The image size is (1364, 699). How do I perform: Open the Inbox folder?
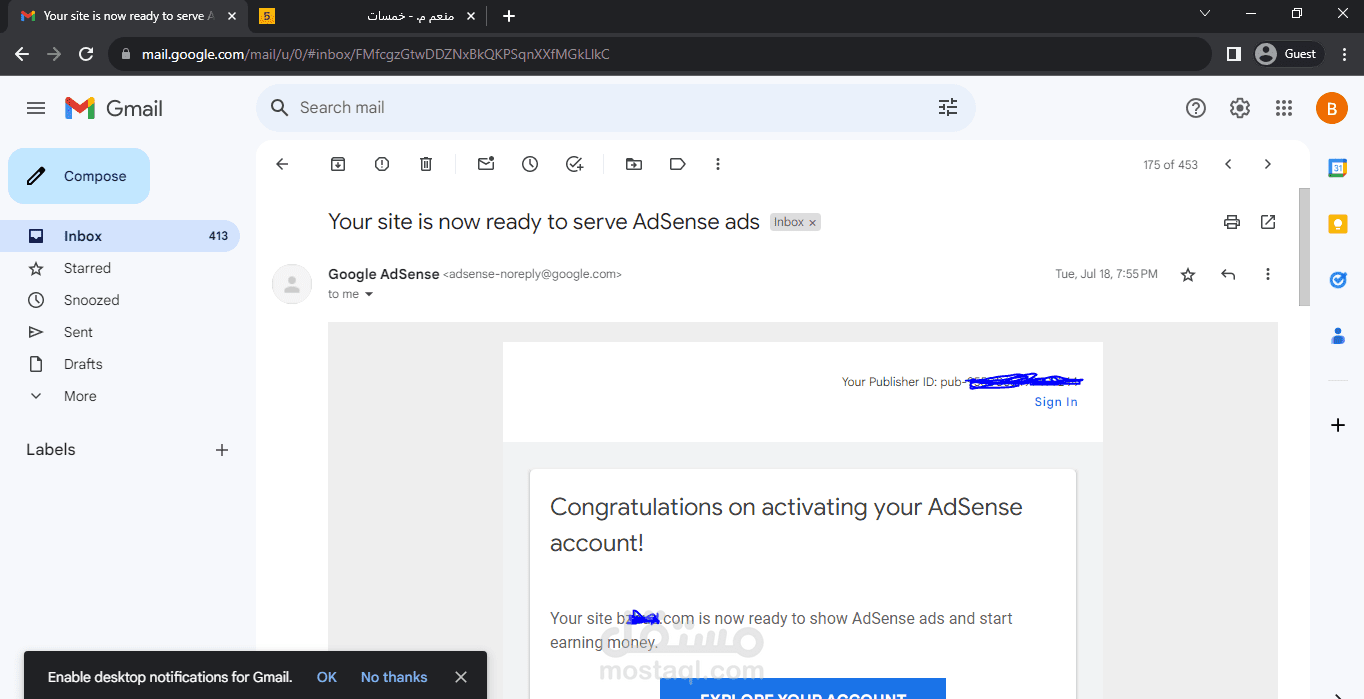coord(120,236)
